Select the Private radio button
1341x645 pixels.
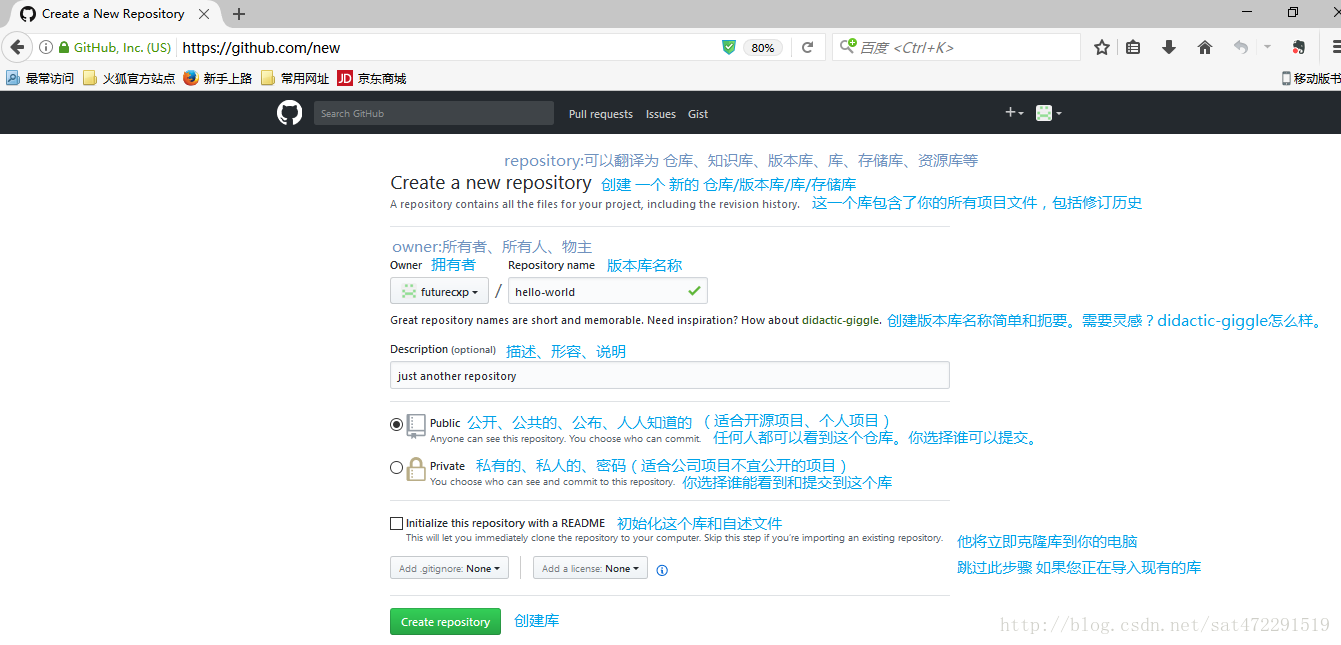[396, 467]
